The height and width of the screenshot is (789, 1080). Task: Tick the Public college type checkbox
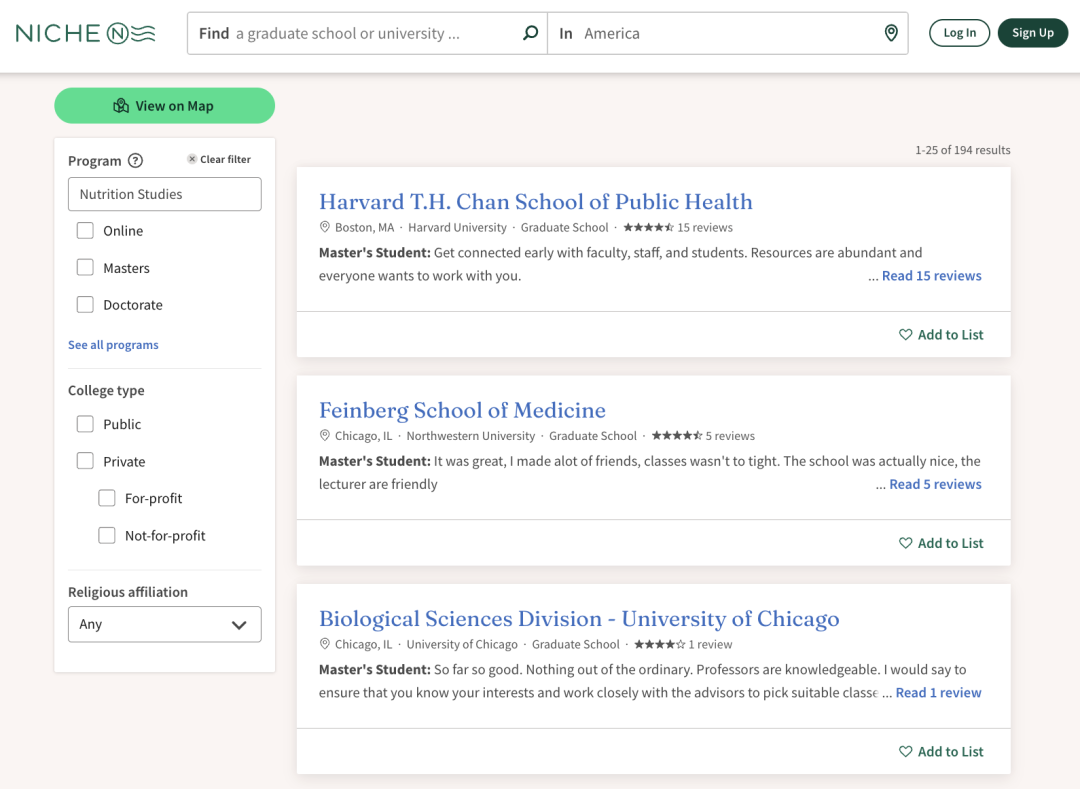(x=85, y=424)
